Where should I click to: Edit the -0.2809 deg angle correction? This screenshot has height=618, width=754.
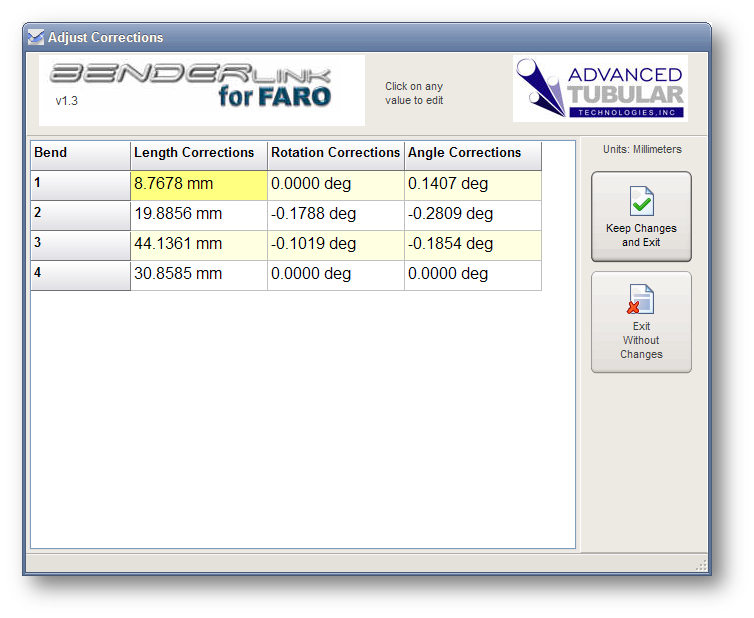click(472, 214)
